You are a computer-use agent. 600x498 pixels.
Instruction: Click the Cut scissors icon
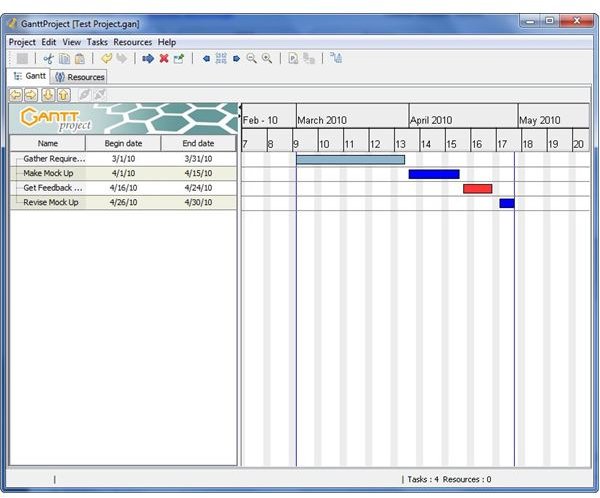point(49,59)
